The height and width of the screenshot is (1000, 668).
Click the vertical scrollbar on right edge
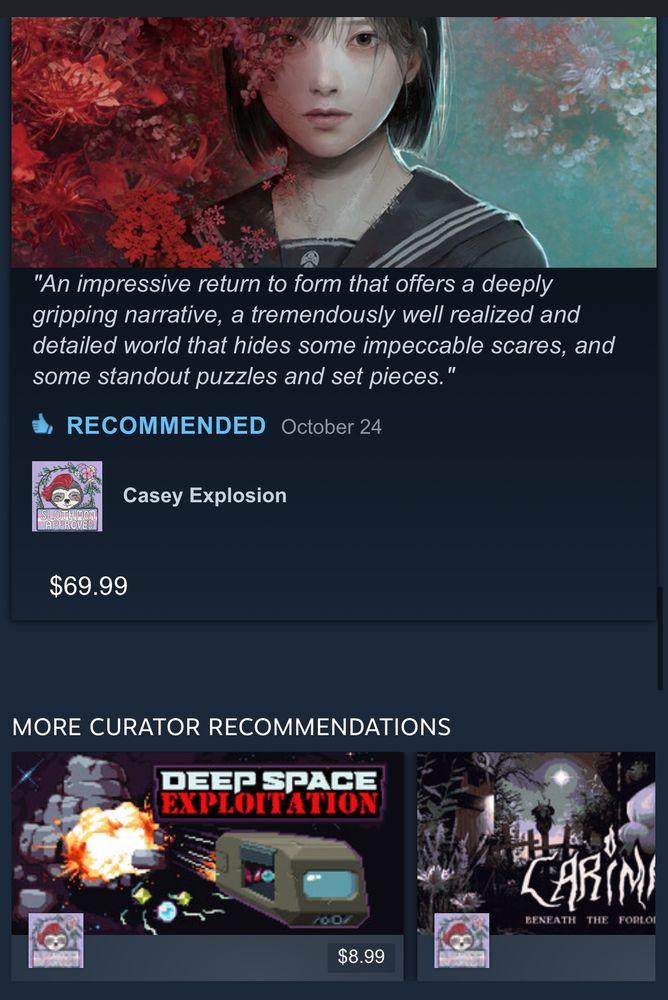(660, 638)
